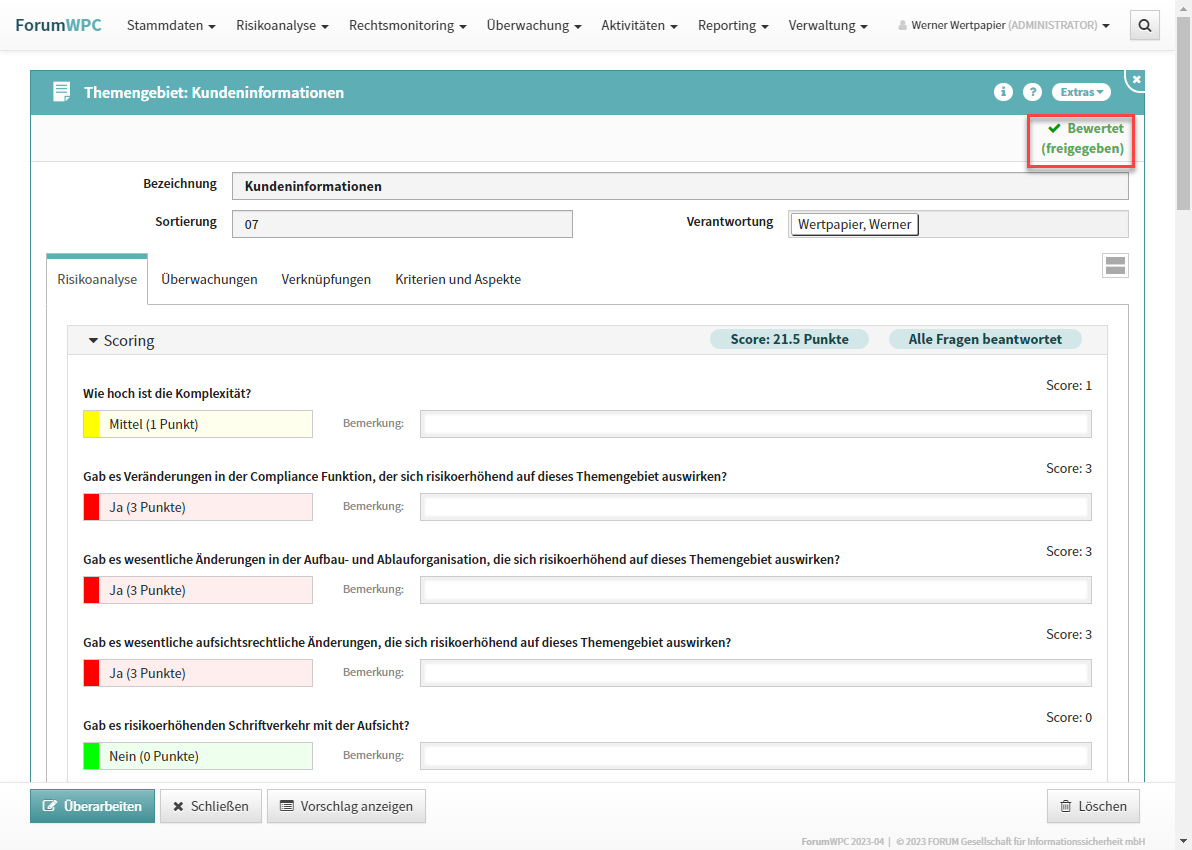Click the document icon beside Themengebiet title
This screenshot has height=850, width=1192.
[x=62, y=92]
